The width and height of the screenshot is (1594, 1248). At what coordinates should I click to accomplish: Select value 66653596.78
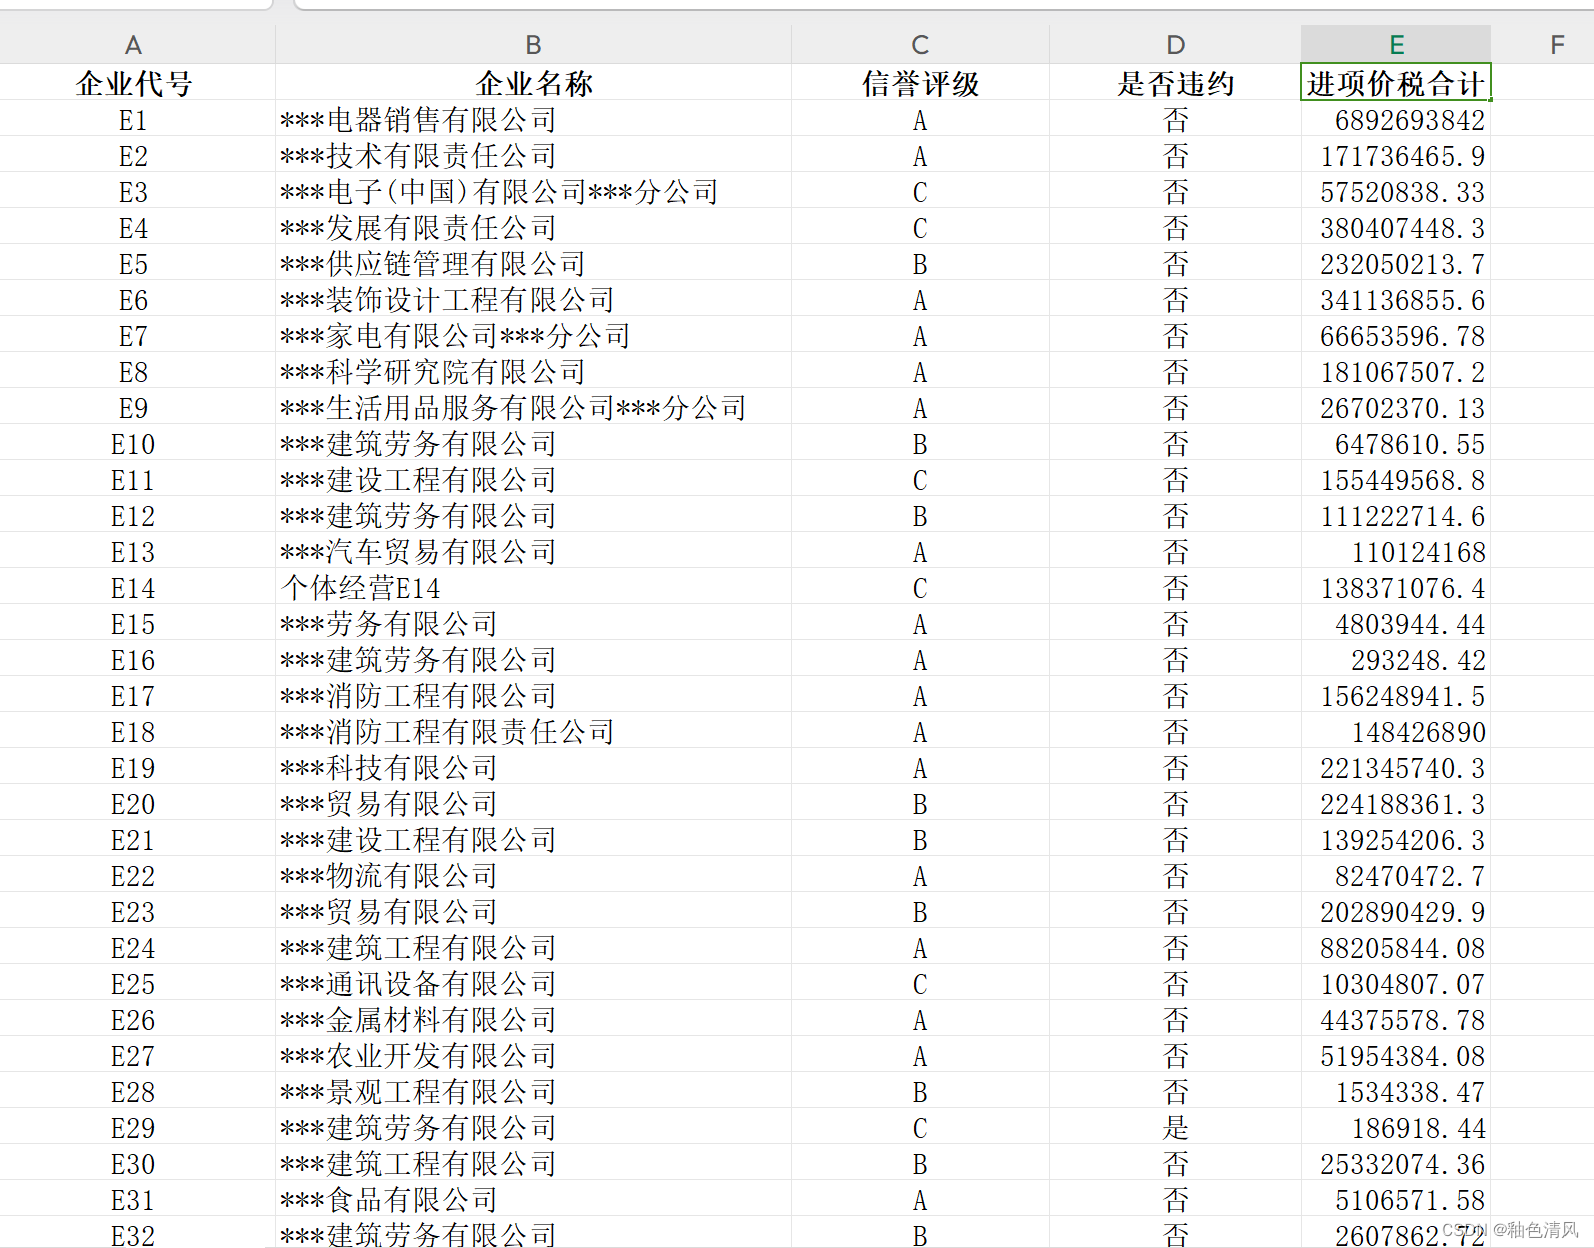(x=1396, y=336)
